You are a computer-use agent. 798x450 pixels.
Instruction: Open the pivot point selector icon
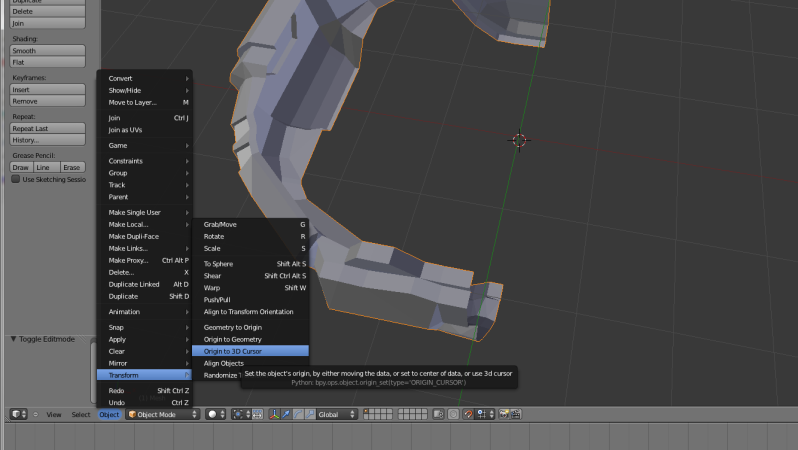tap(241, 414)
